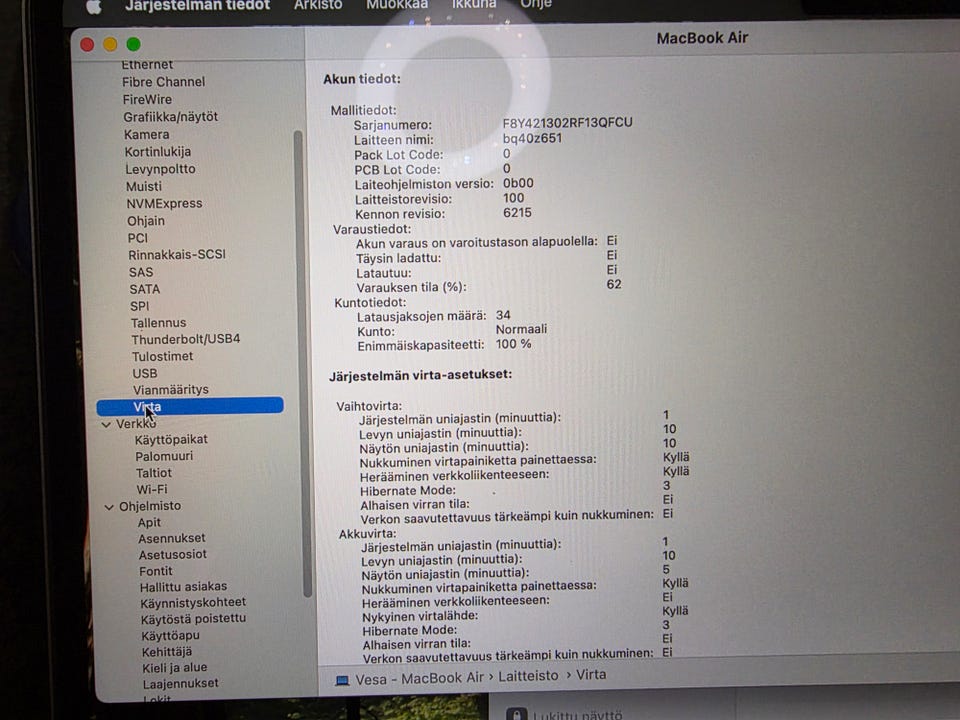Select NVMExpress in the sidebar
Image resolution: width=960 pixels, height=720 pixels.
(164, 203)
